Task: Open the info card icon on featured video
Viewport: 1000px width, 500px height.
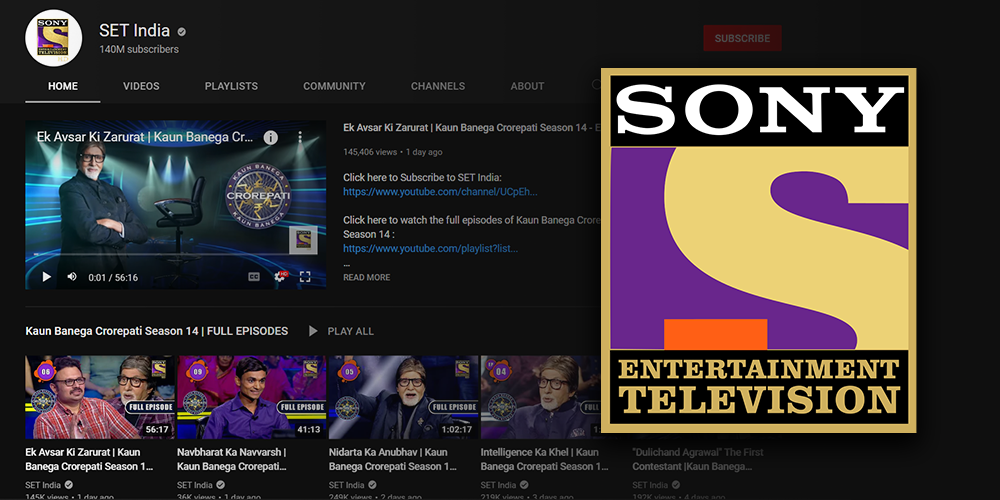Action: [x=270, y=137]
